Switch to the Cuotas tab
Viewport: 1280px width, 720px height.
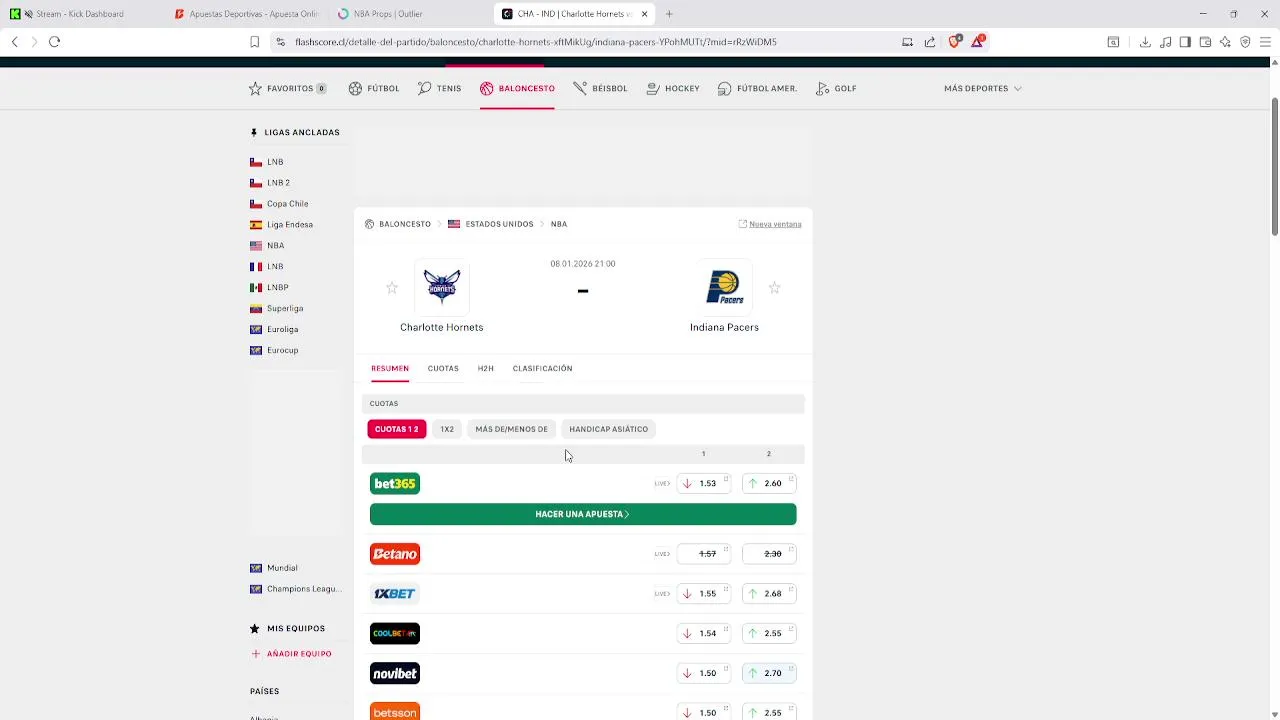pos(443,369)
